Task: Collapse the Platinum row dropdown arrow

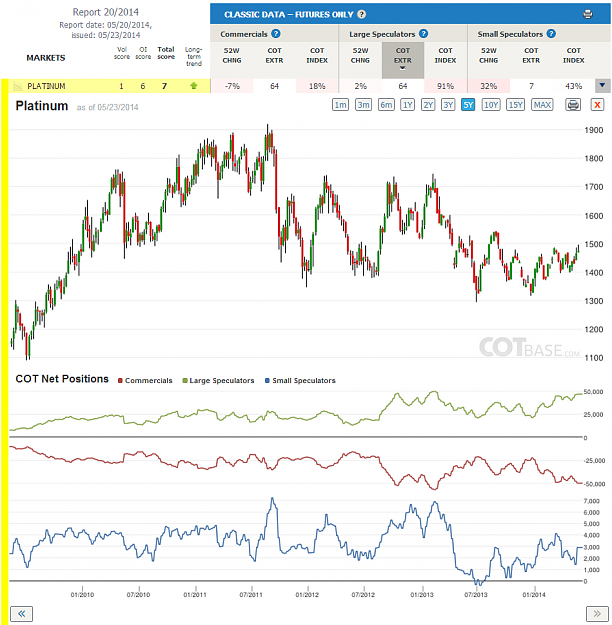Action: pos(602,86)
